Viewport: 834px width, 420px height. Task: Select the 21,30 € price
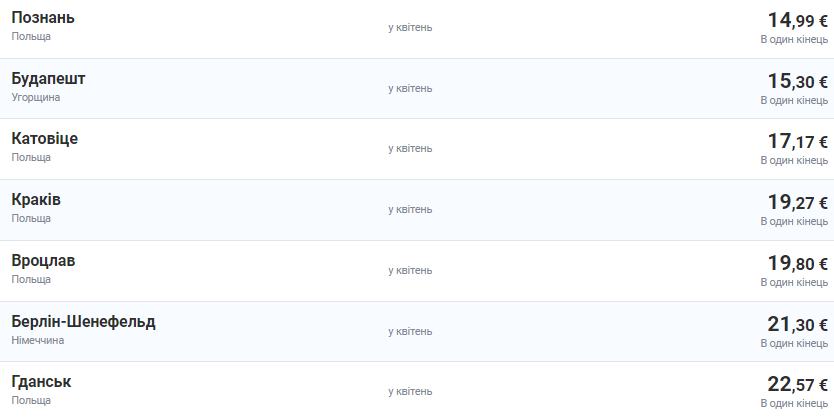[x=797, y=325]
